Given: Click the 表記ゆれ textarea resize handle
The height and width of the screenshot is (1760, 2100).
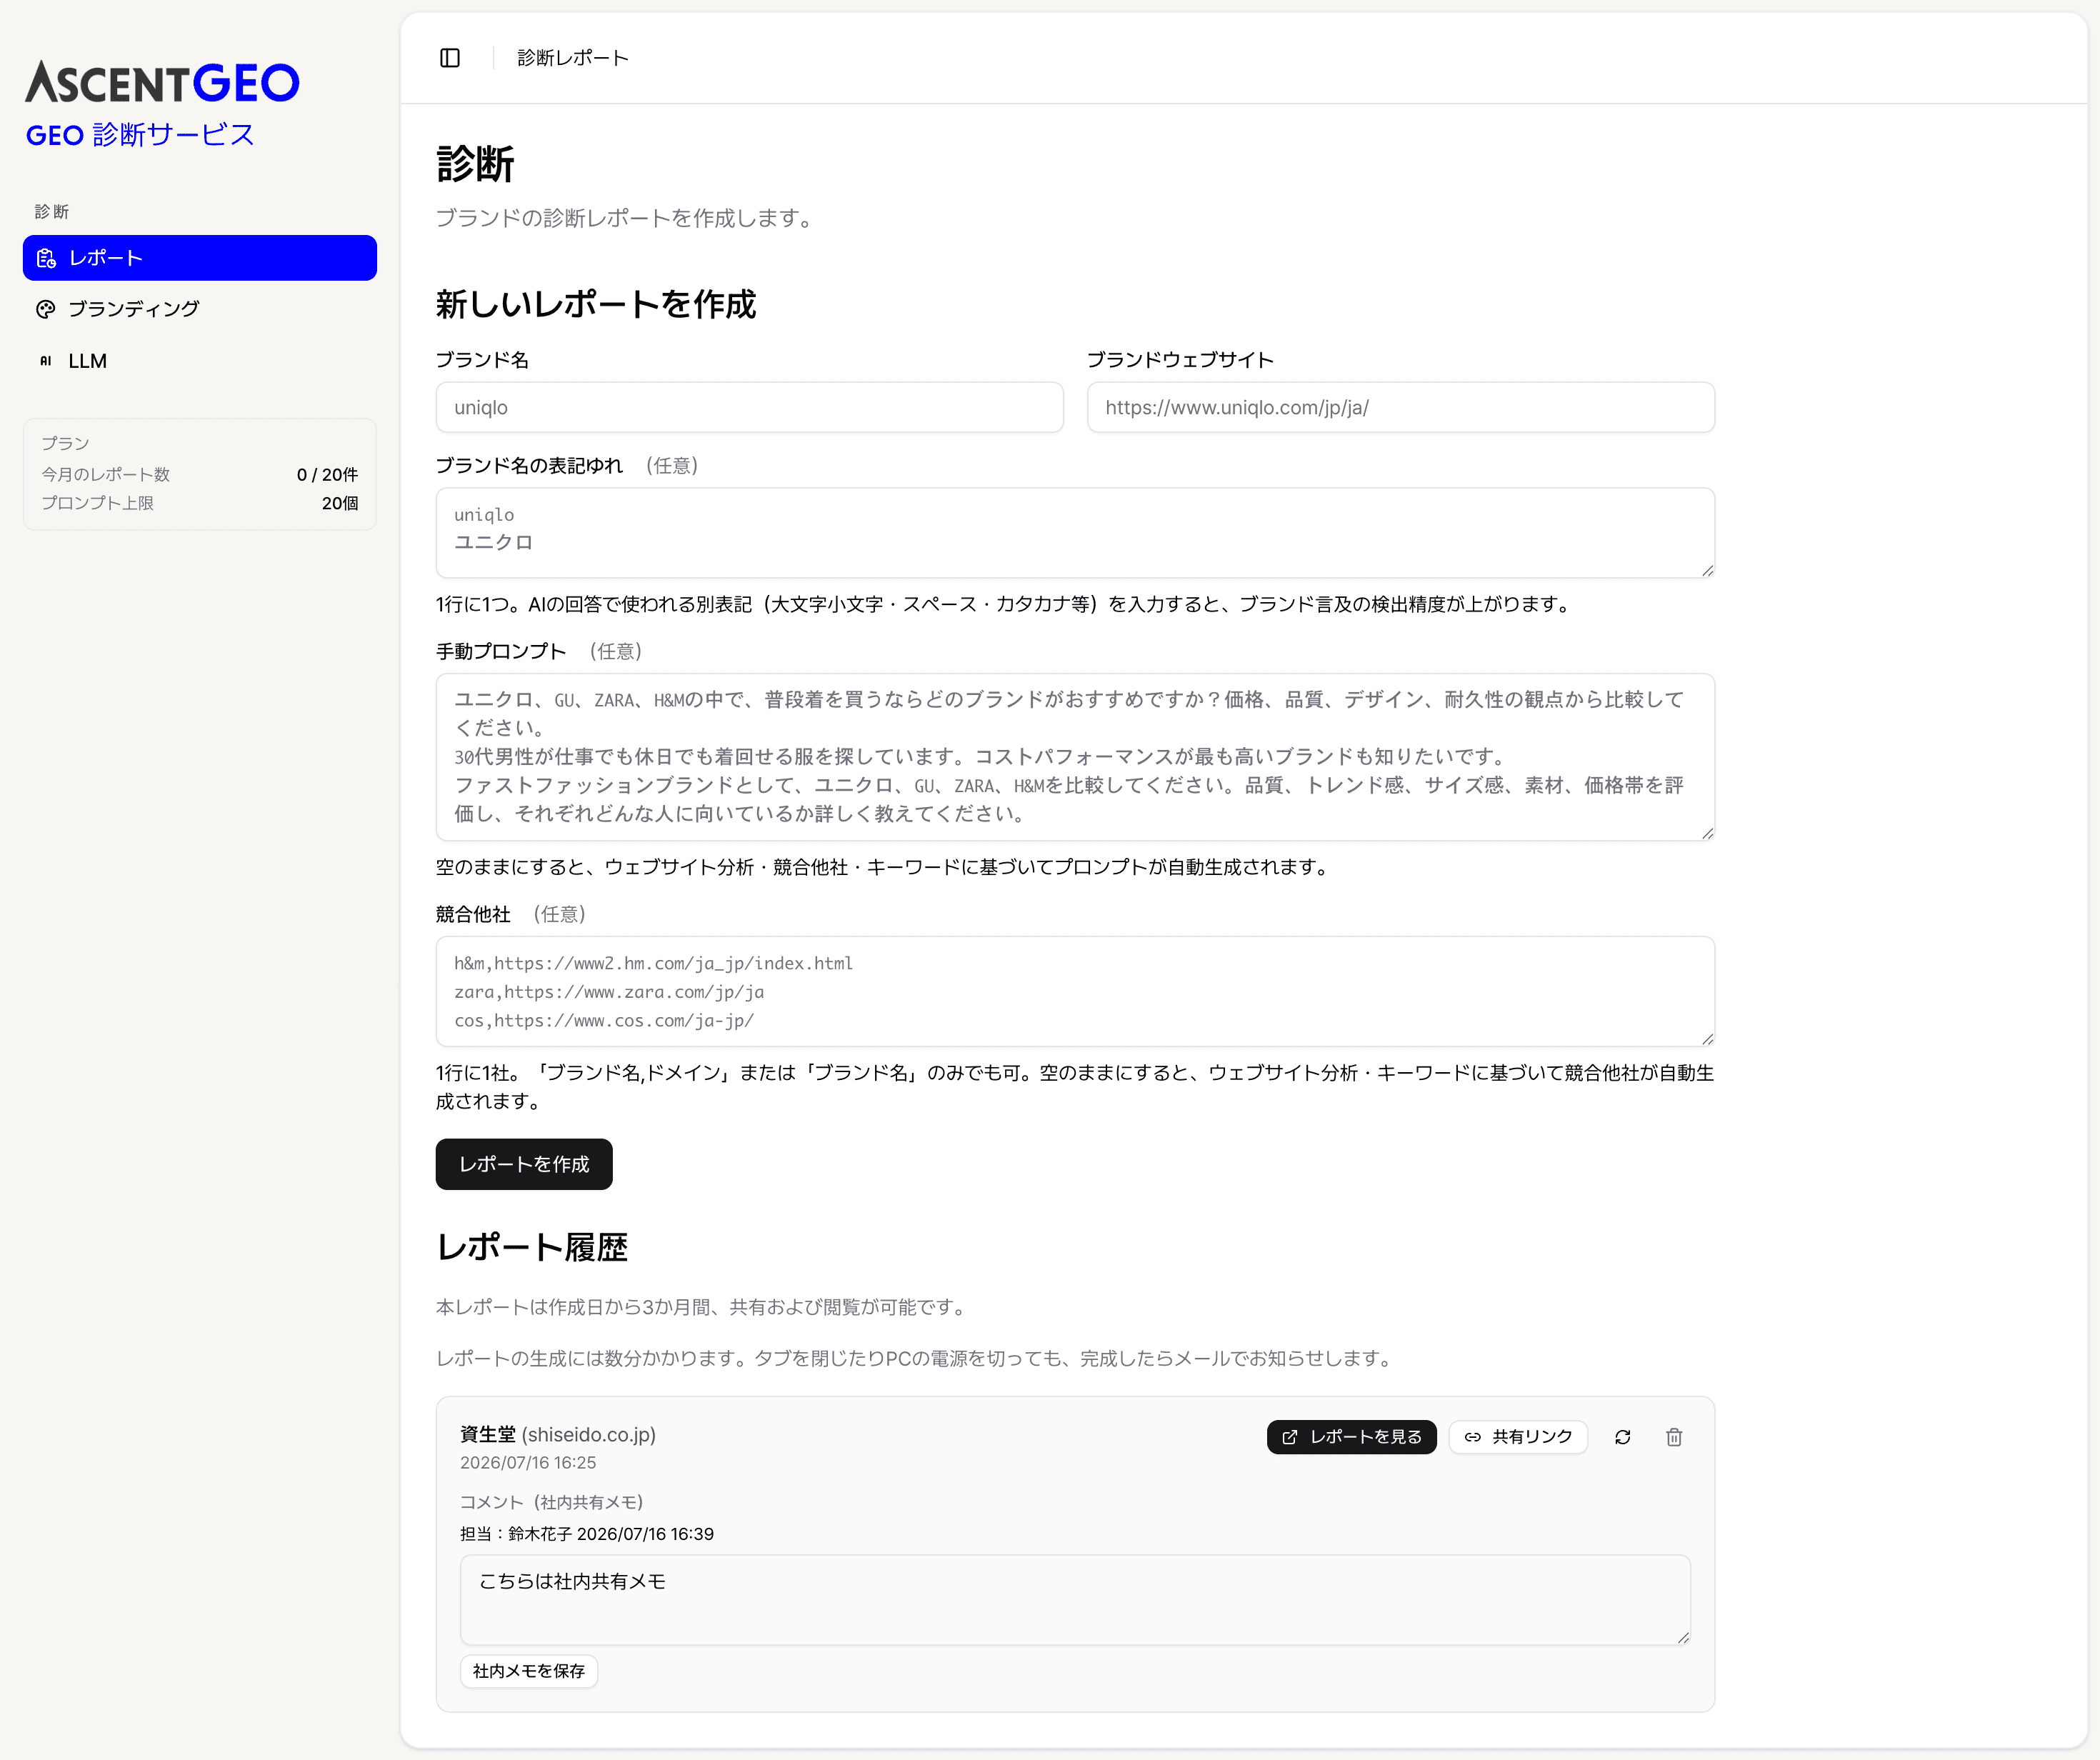Looking at the screenshot, I should 1707,570.
